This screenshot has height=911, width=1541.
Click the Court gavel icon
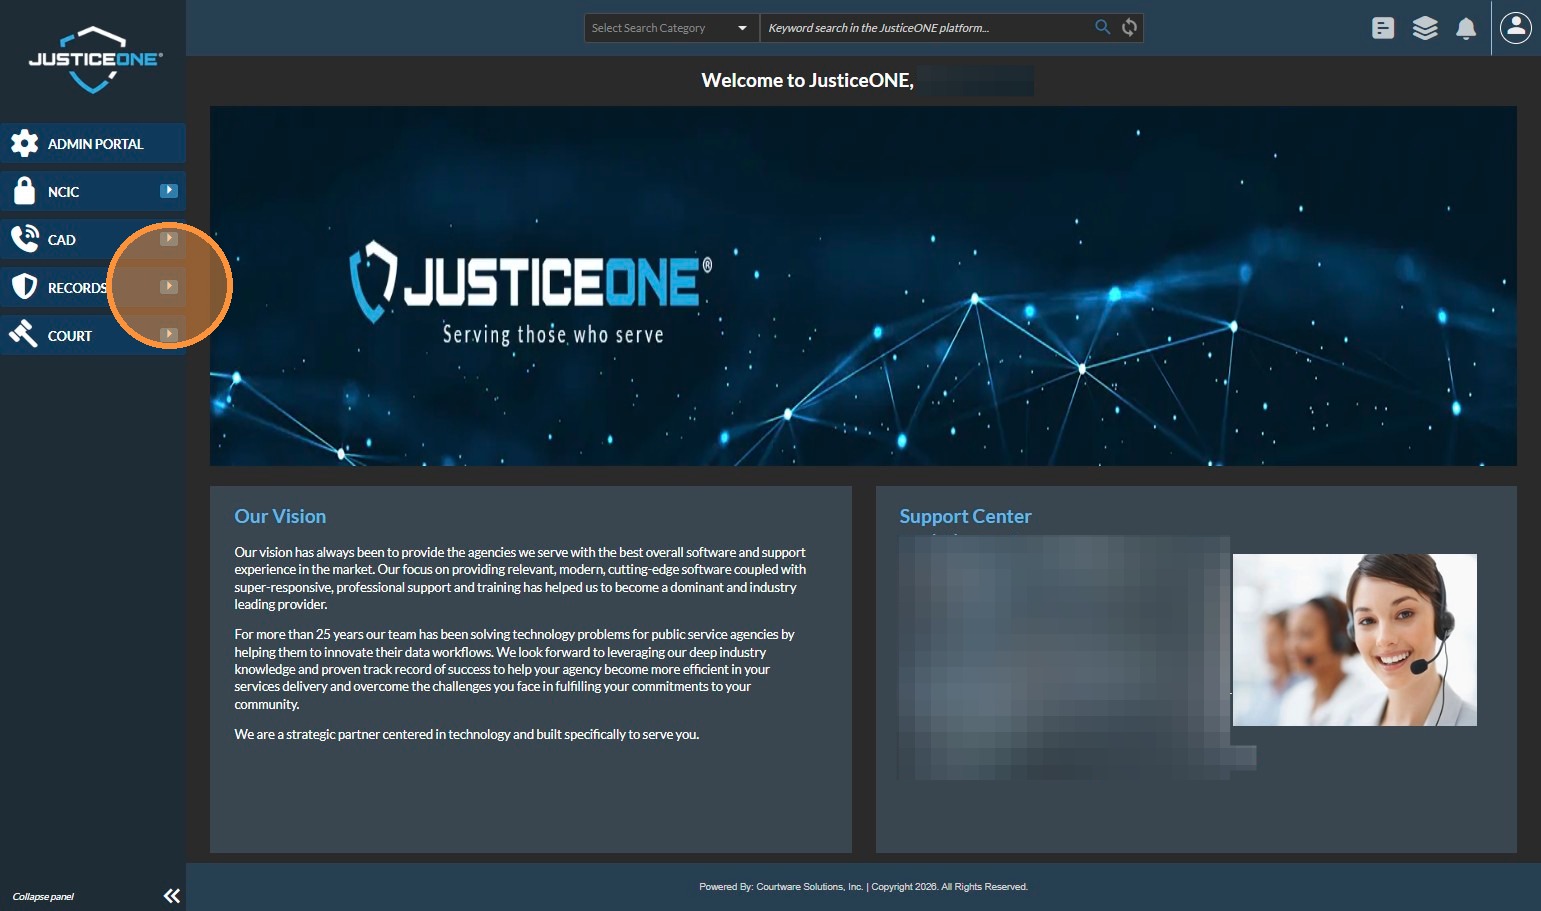point(23,334)
